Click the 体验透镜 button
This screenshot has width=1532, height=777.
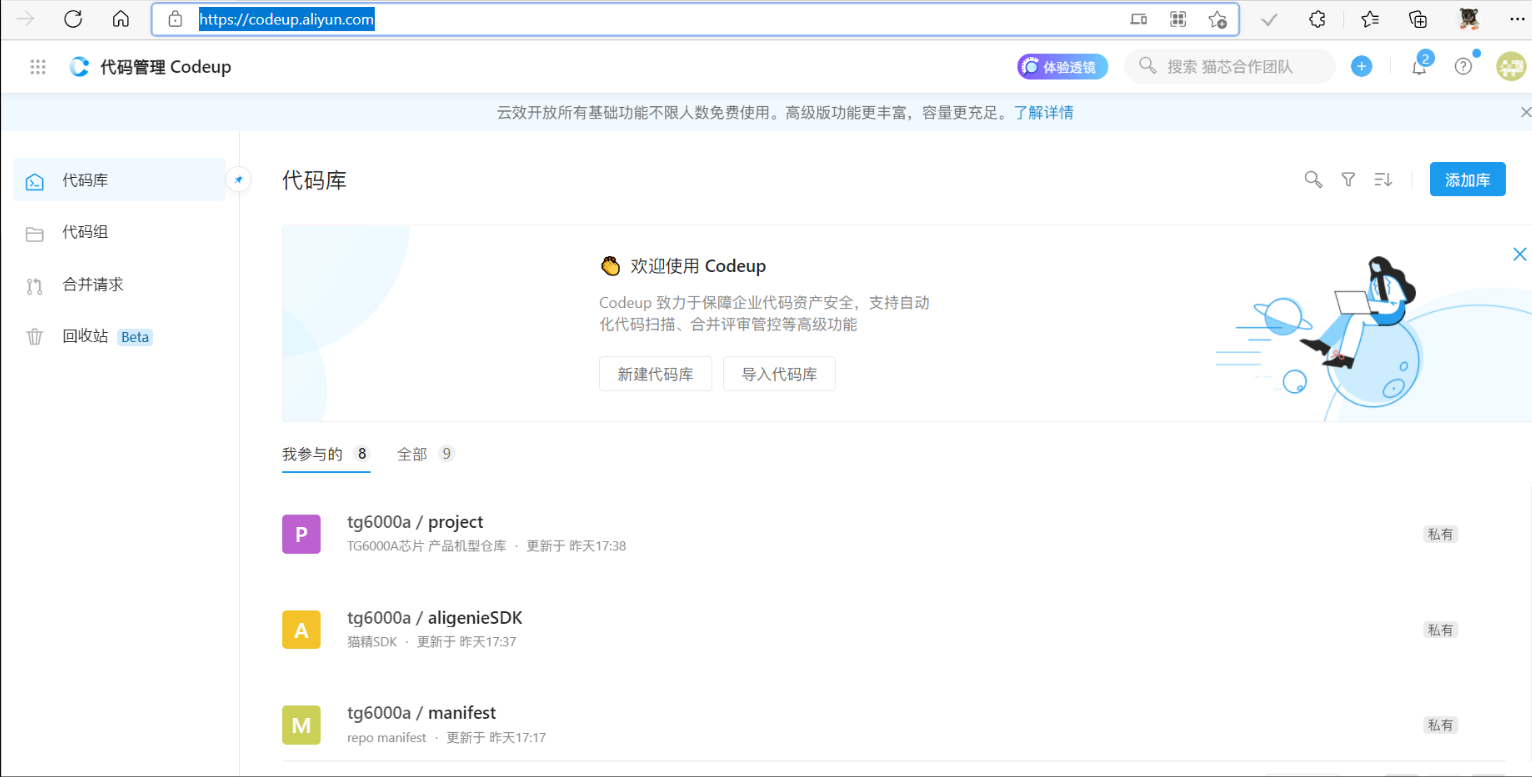(1062, 67)
